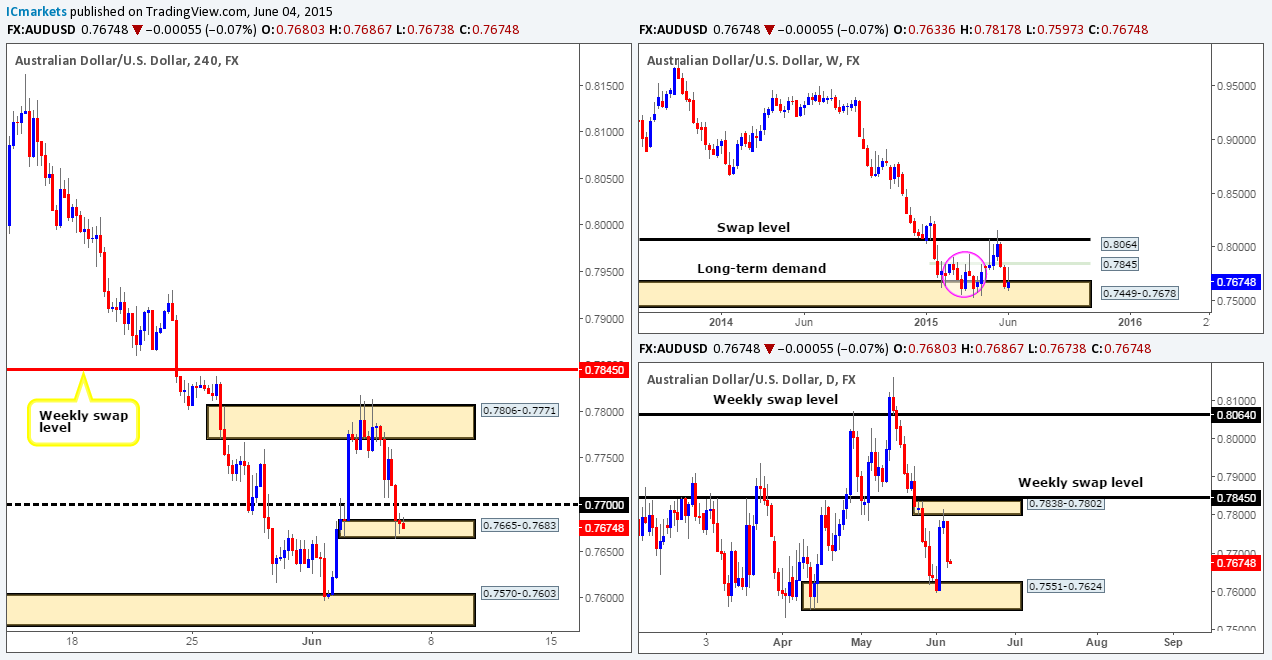Viewport: 1272px width, 660px height.
Task: Click the '0.7551-0.7624' demand zone label
Action: (x=1067, y=586)
